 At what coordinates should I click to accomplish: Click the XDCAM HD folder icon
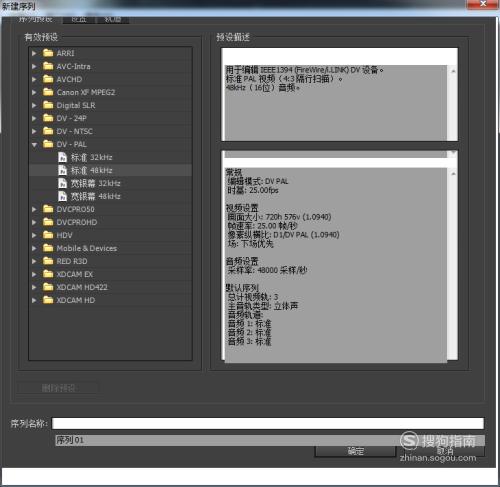48,300
